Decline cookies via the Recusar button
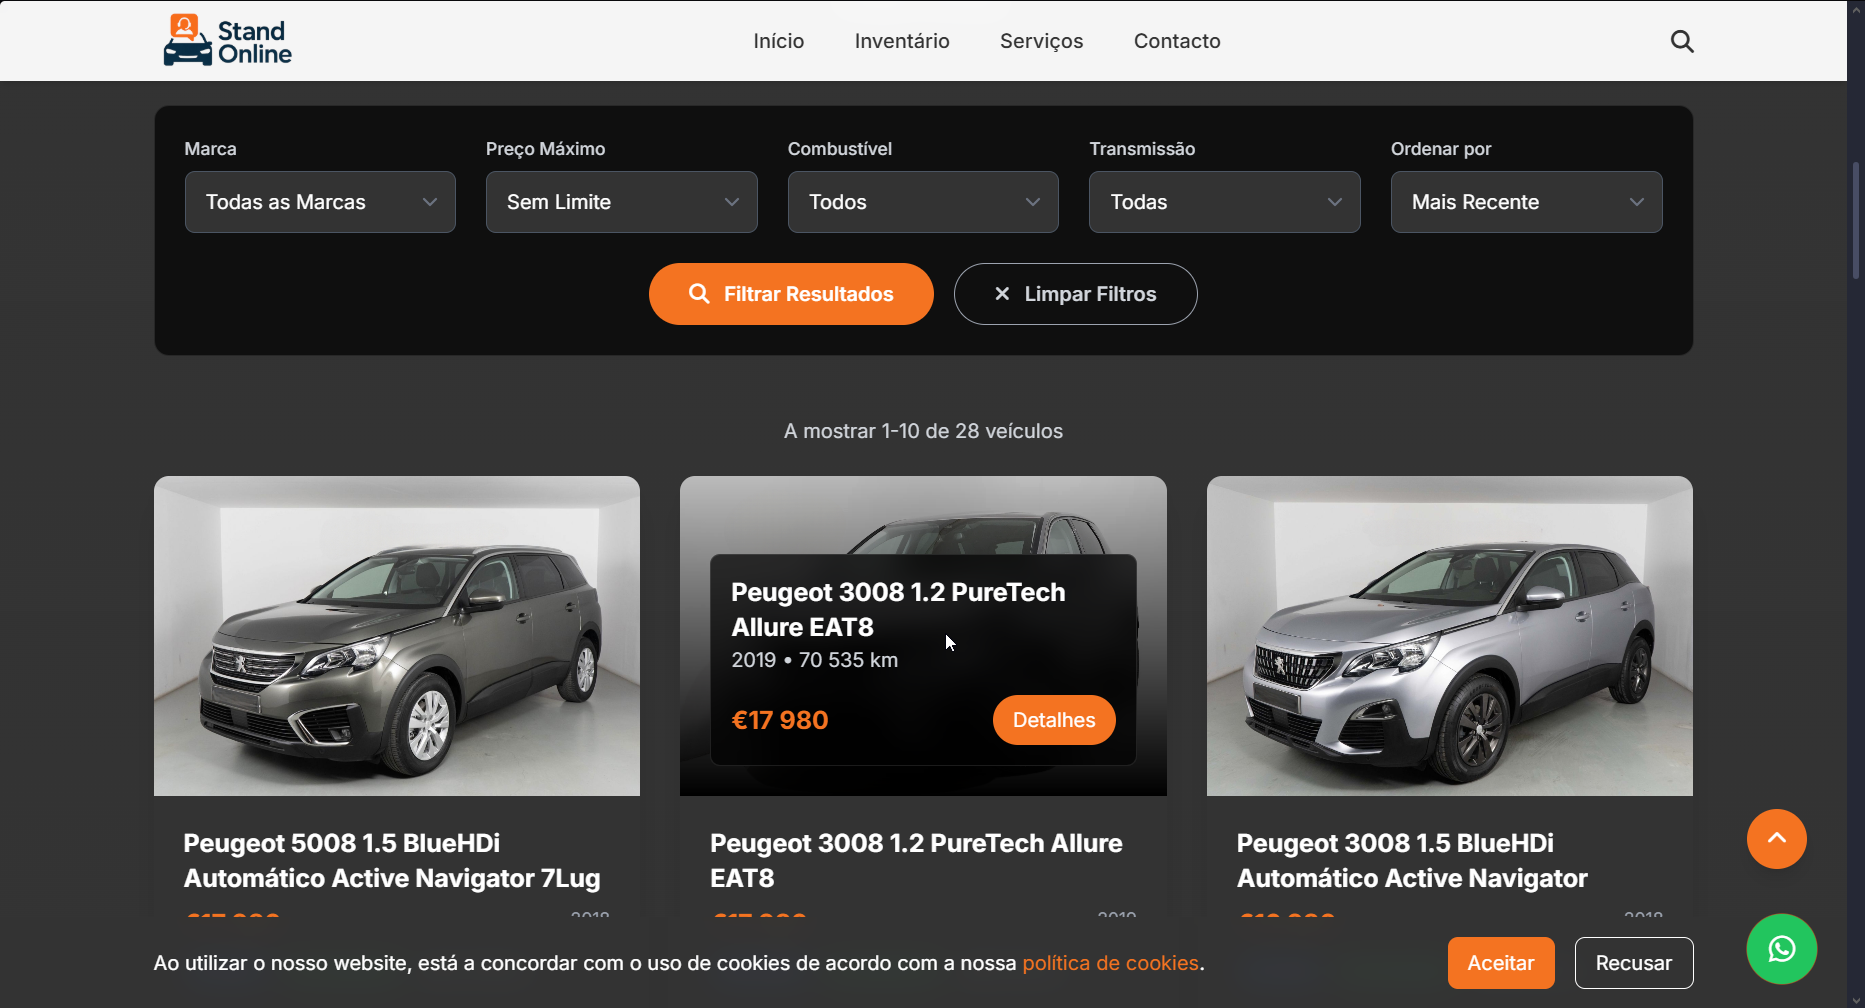The height and width of the screenshot is (1008, 1865). pos(1633,962)
